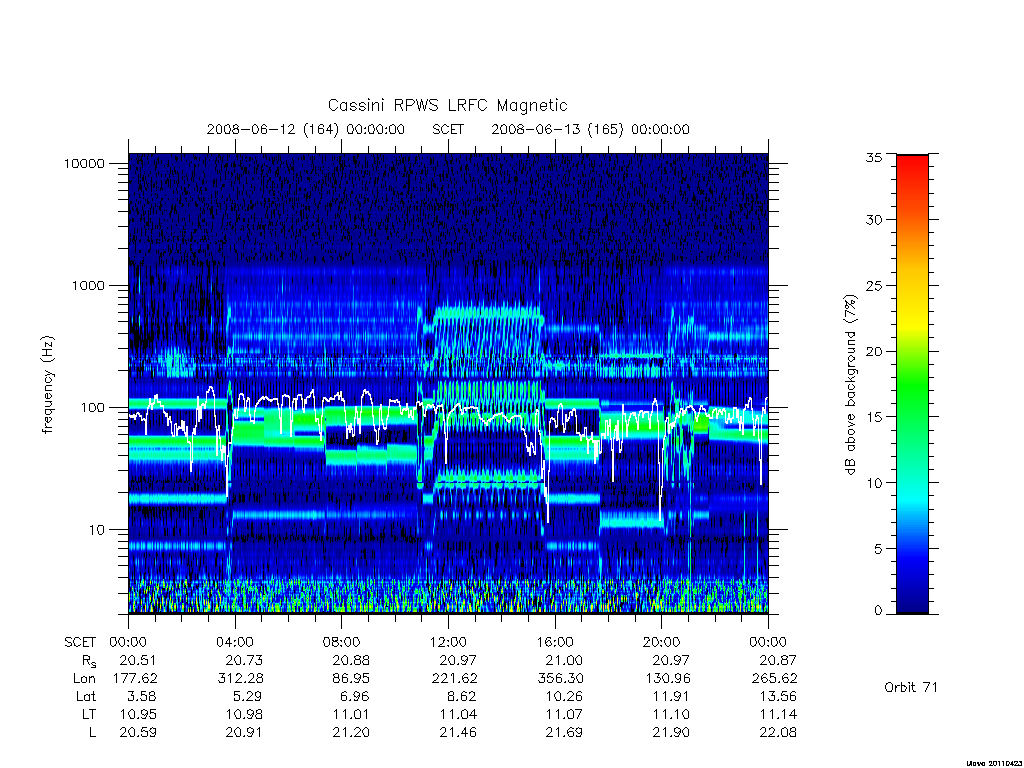Click the 15 value on color bar
The height and width of the screenshot is (768, 1024).
coord(874,417)
